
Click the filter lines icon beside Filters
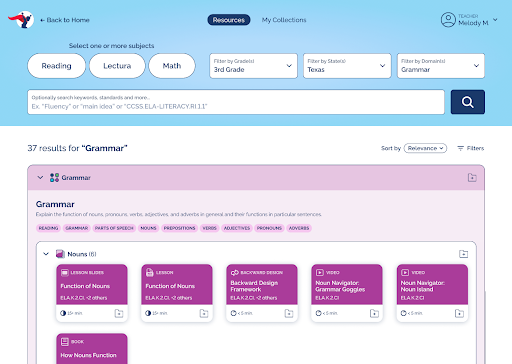pos(460,148)
